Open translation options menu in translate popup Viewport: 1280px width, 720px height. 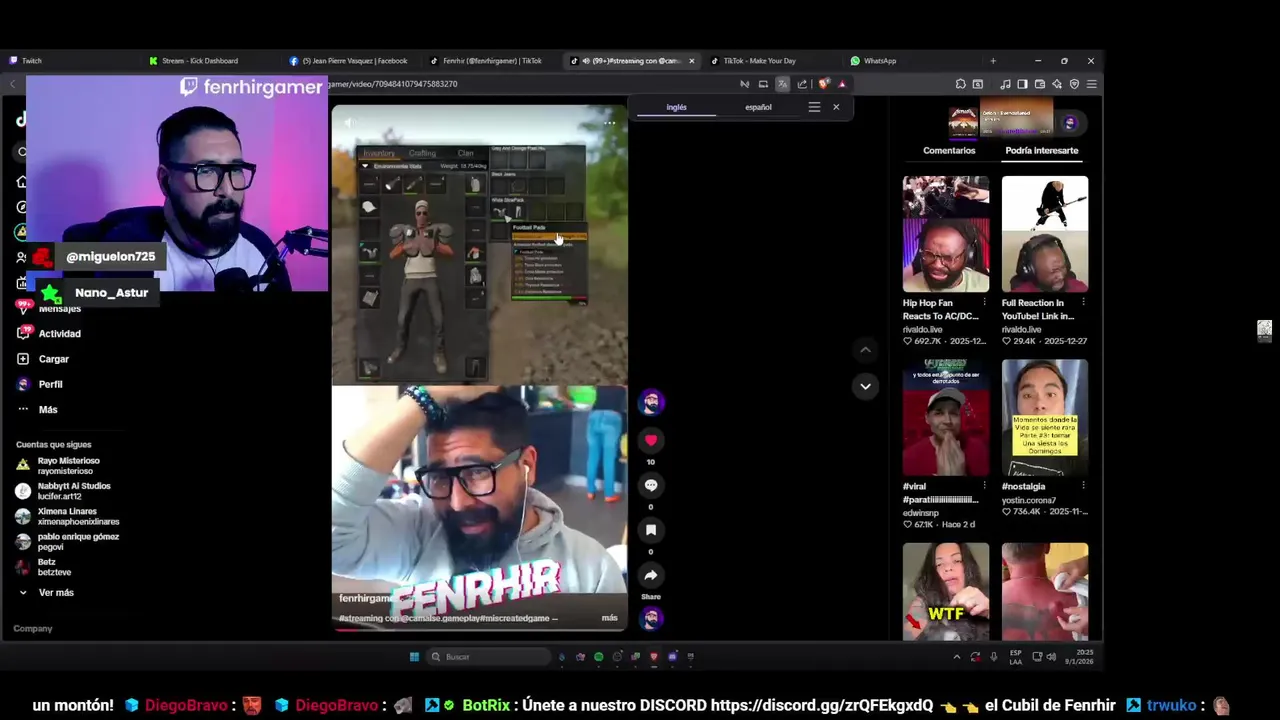click(x=814, y=107)
